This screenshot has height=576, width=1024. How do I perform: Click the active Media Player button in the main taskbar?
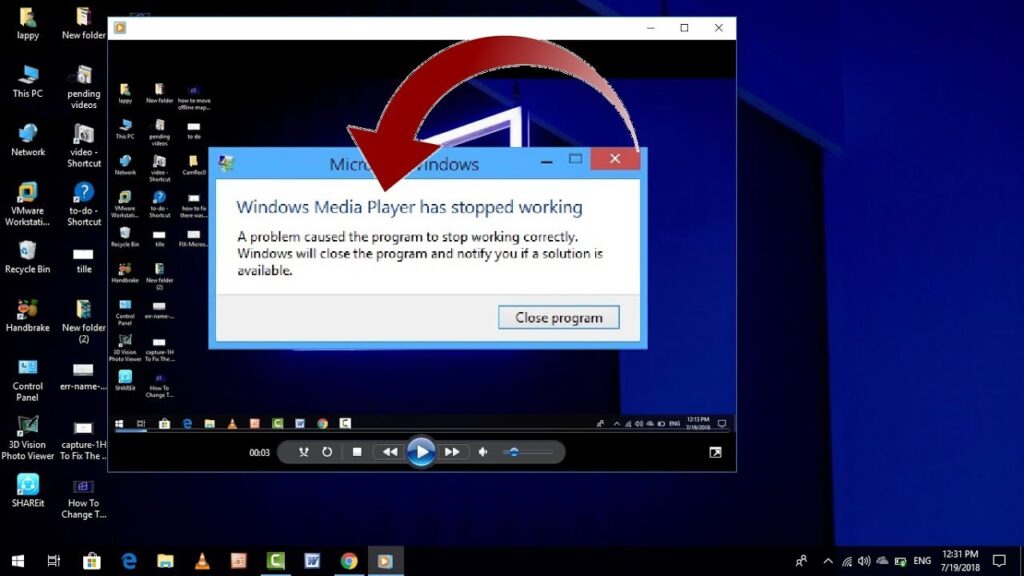tap(385, 561)
